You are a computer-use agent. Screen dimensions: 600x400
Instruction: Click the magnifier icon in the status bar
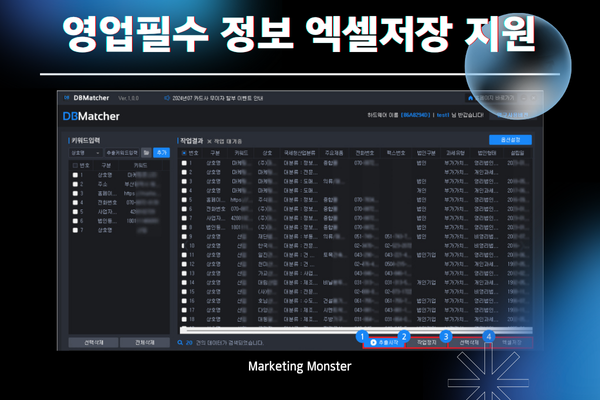[x=180, y=343]
